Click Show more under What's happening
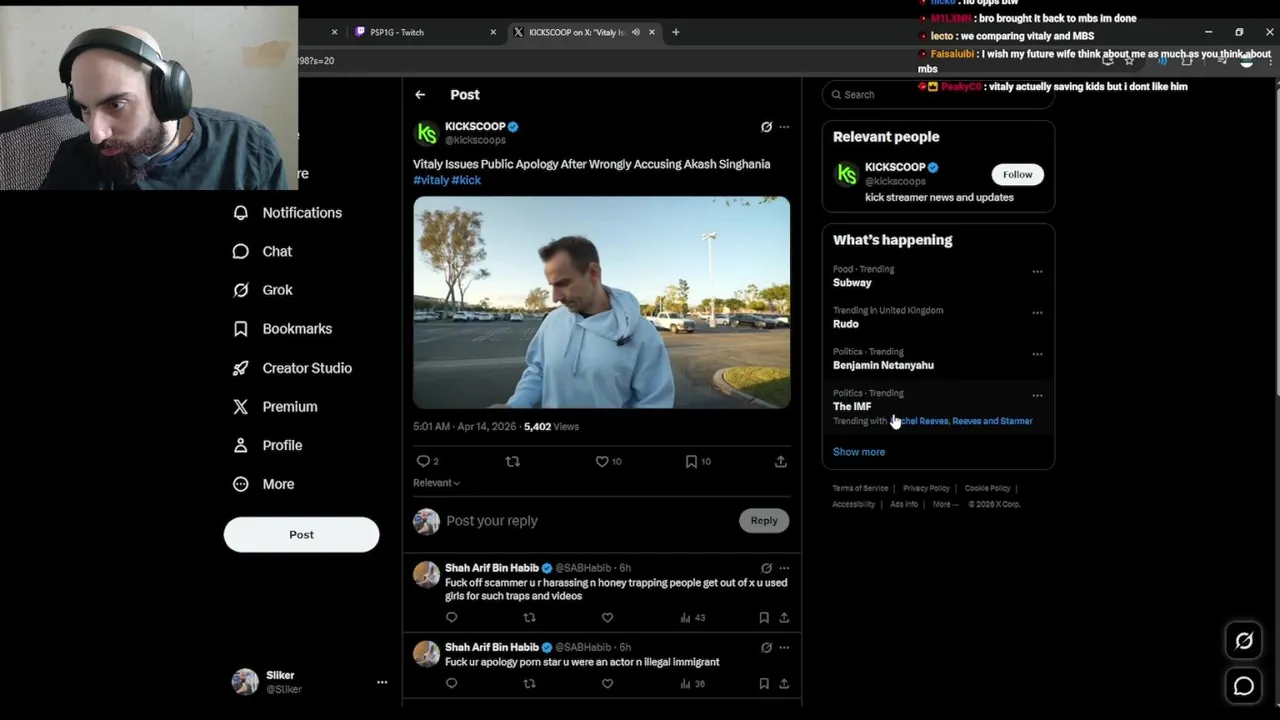Viewport: 1280px width, 720px height. (x=859, y=452)
